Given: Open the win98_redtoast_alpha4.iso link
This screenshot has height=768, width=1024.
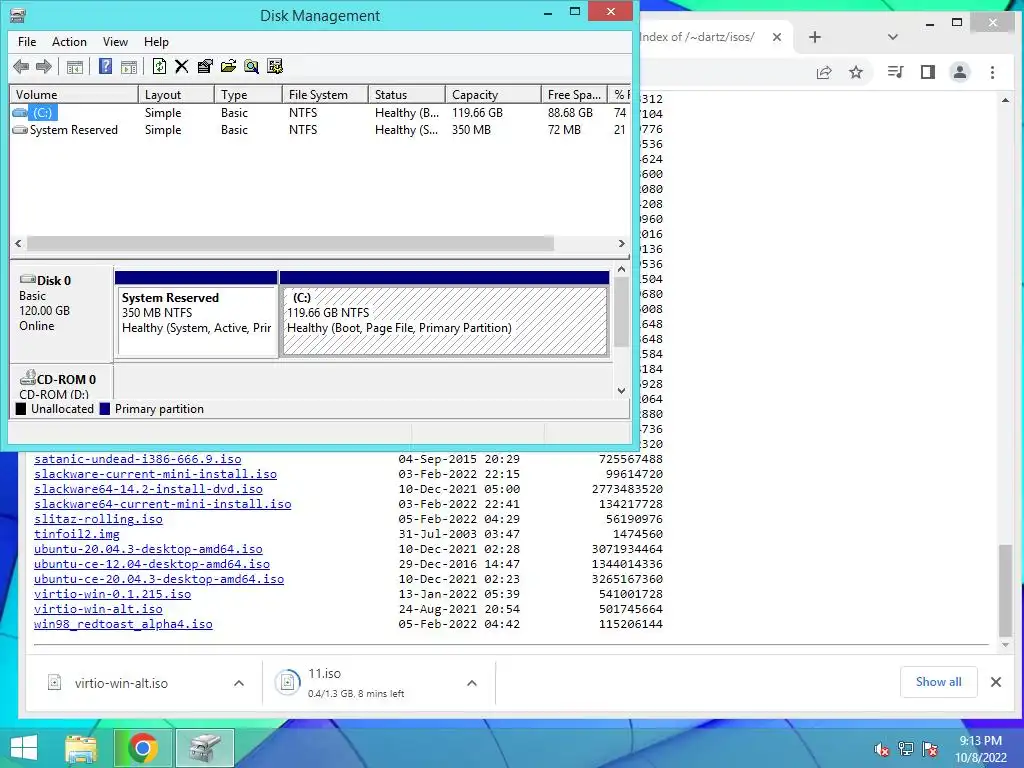Looking at the screenshot, I should point(123,624).
